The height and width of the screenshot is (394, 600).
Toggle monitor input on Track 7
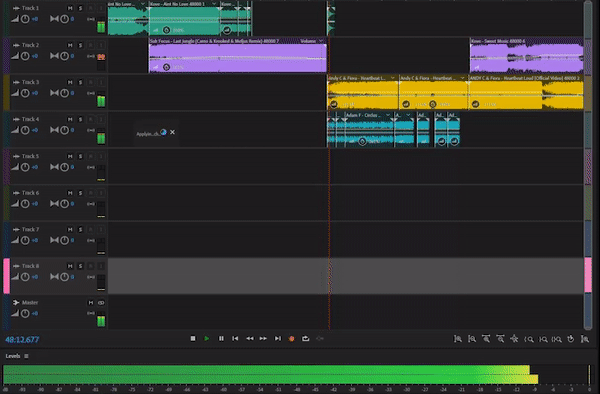(101, 229)
